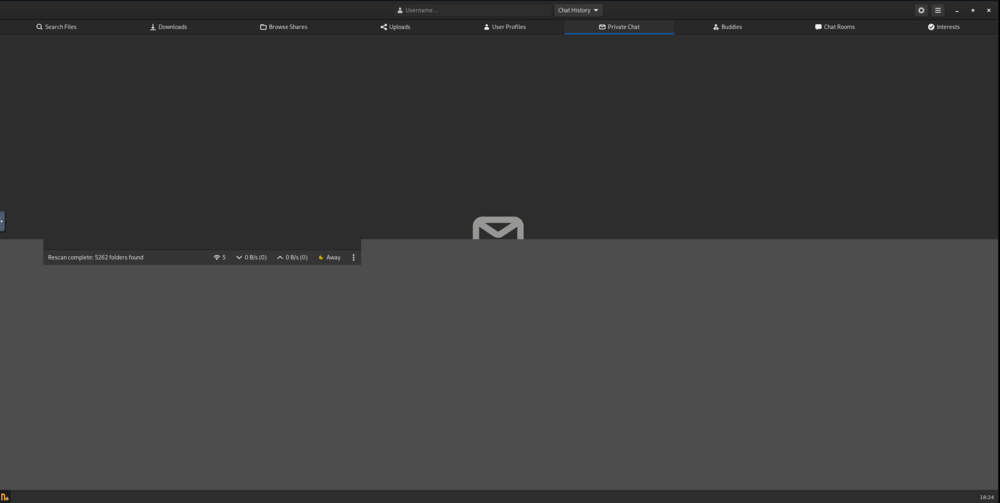Image resolution: width=1000 pixels, height=503 pixels.
Task: Open preferences via the gear icon
Action: click(921, 10)
